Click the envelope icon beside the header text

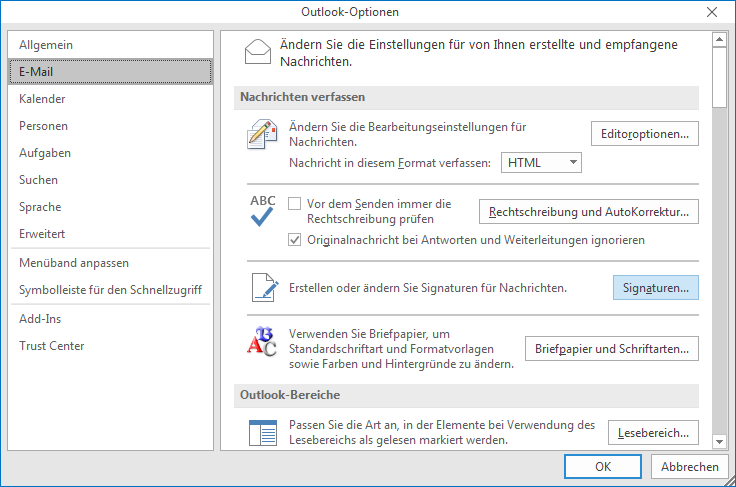258,52
